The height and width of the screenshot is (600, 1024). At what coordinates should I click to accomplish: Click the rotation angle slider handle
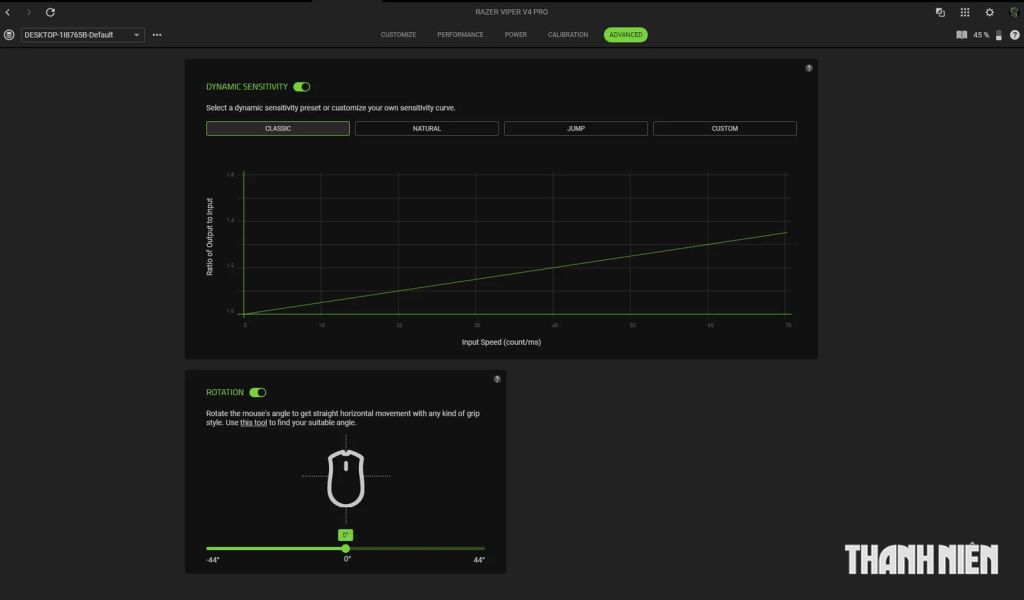tap(345, 548)
